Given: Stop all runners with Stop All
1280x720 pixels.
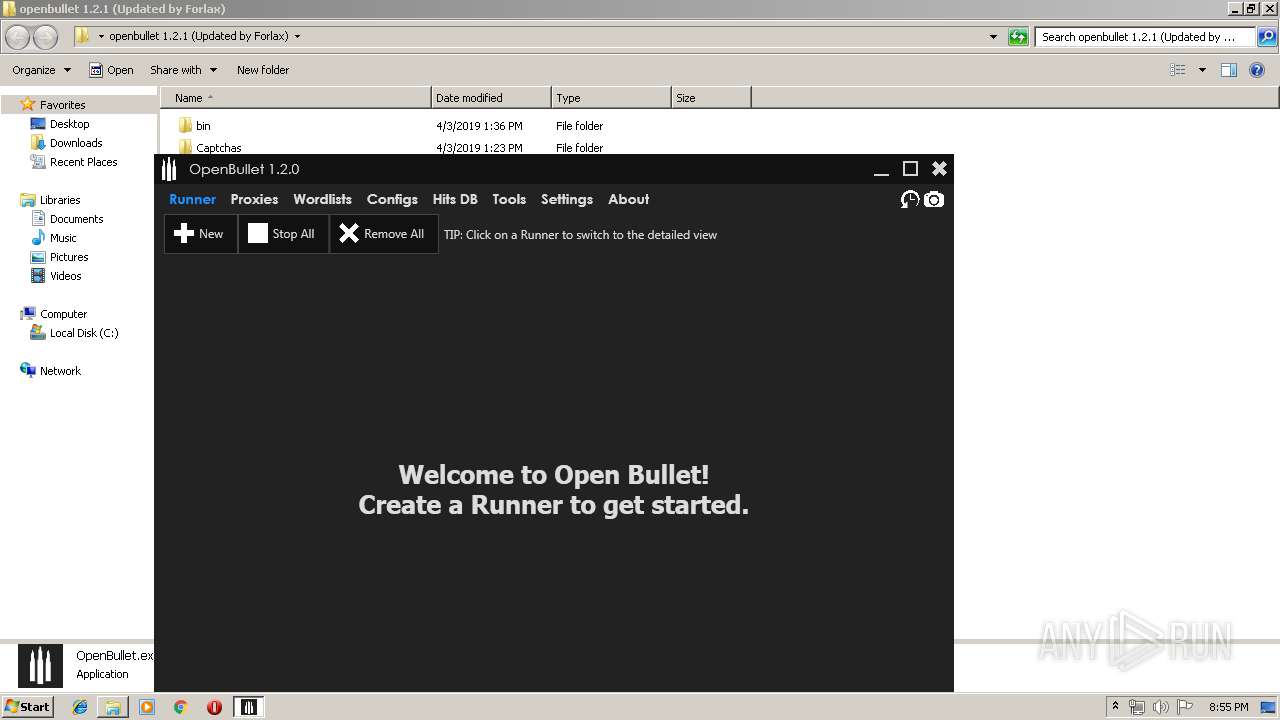Looking at the screenshot, I should click(x=283, y=234).
